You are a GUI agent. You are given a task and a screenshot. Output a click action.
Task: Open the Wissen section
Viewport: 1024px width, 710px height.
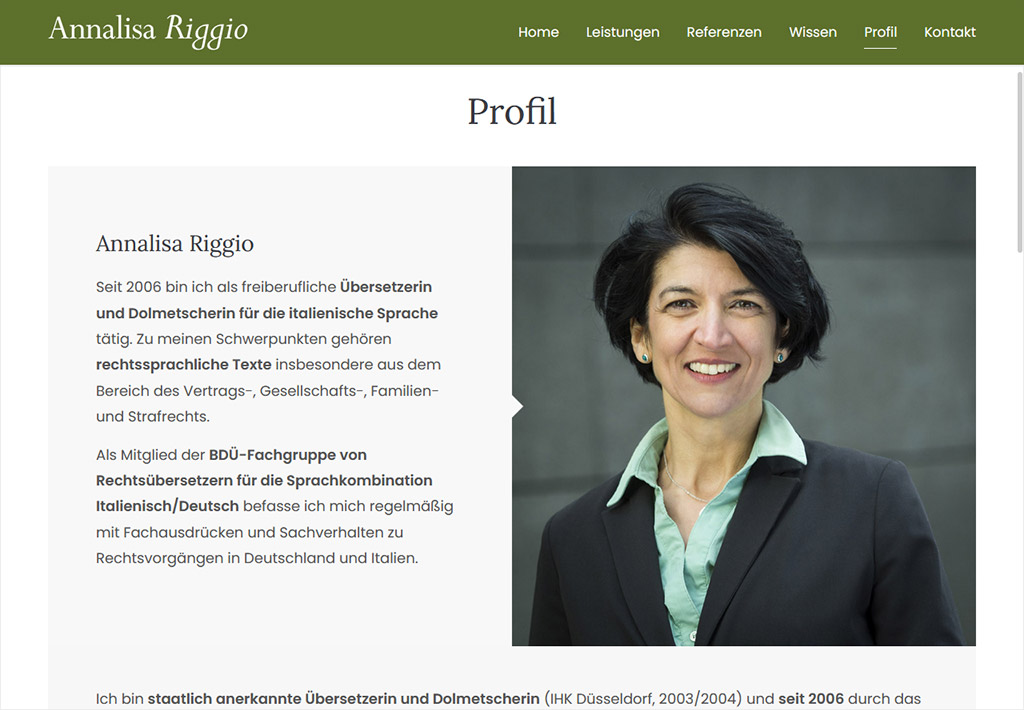tap(812, 32)
